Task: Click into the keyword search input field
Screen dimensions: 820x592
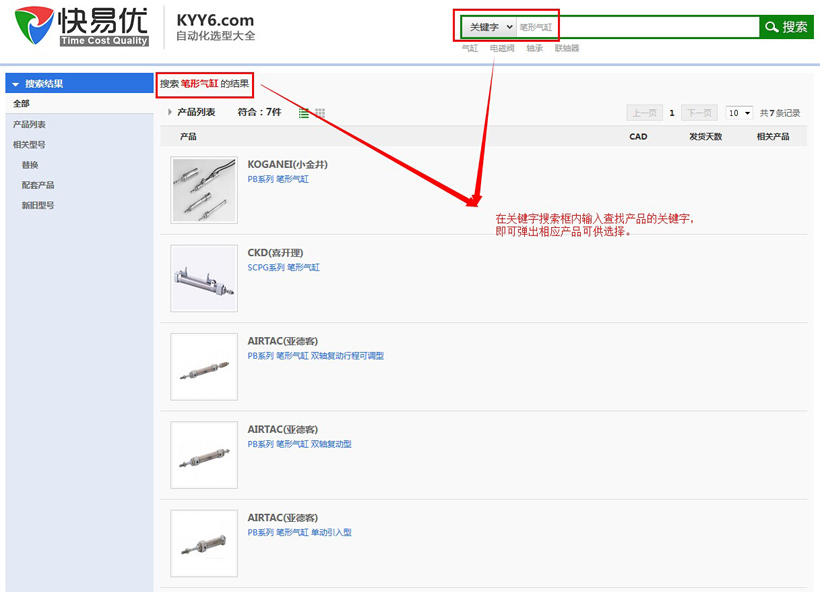Action: 637,27
